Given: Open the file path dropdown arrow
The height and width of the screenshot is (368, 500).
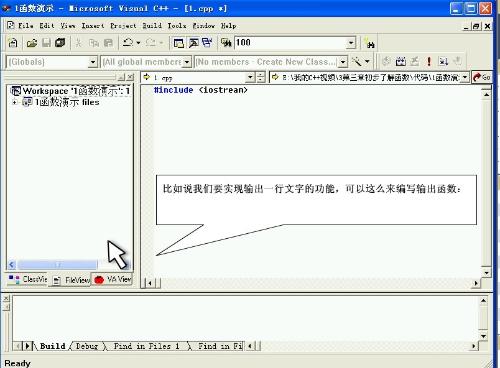Looking at the screenshot, I should [465, 78].
